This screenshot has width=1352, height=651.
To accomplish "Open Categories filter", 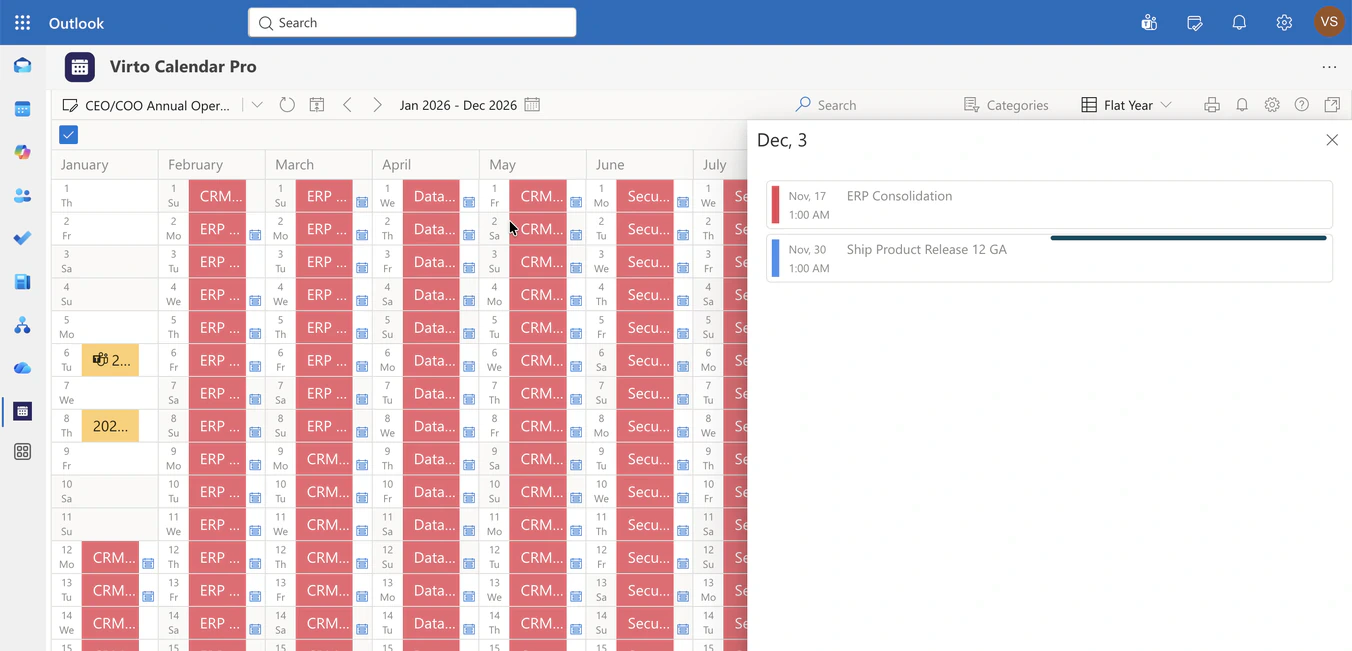I will [x=1006, y=105].
